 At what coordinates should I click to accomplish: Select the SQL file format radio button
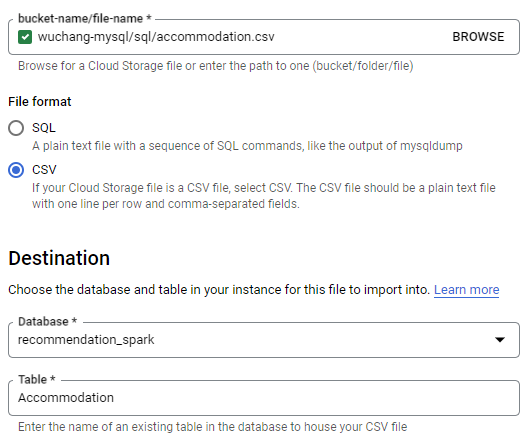click(x=16, y=128)
